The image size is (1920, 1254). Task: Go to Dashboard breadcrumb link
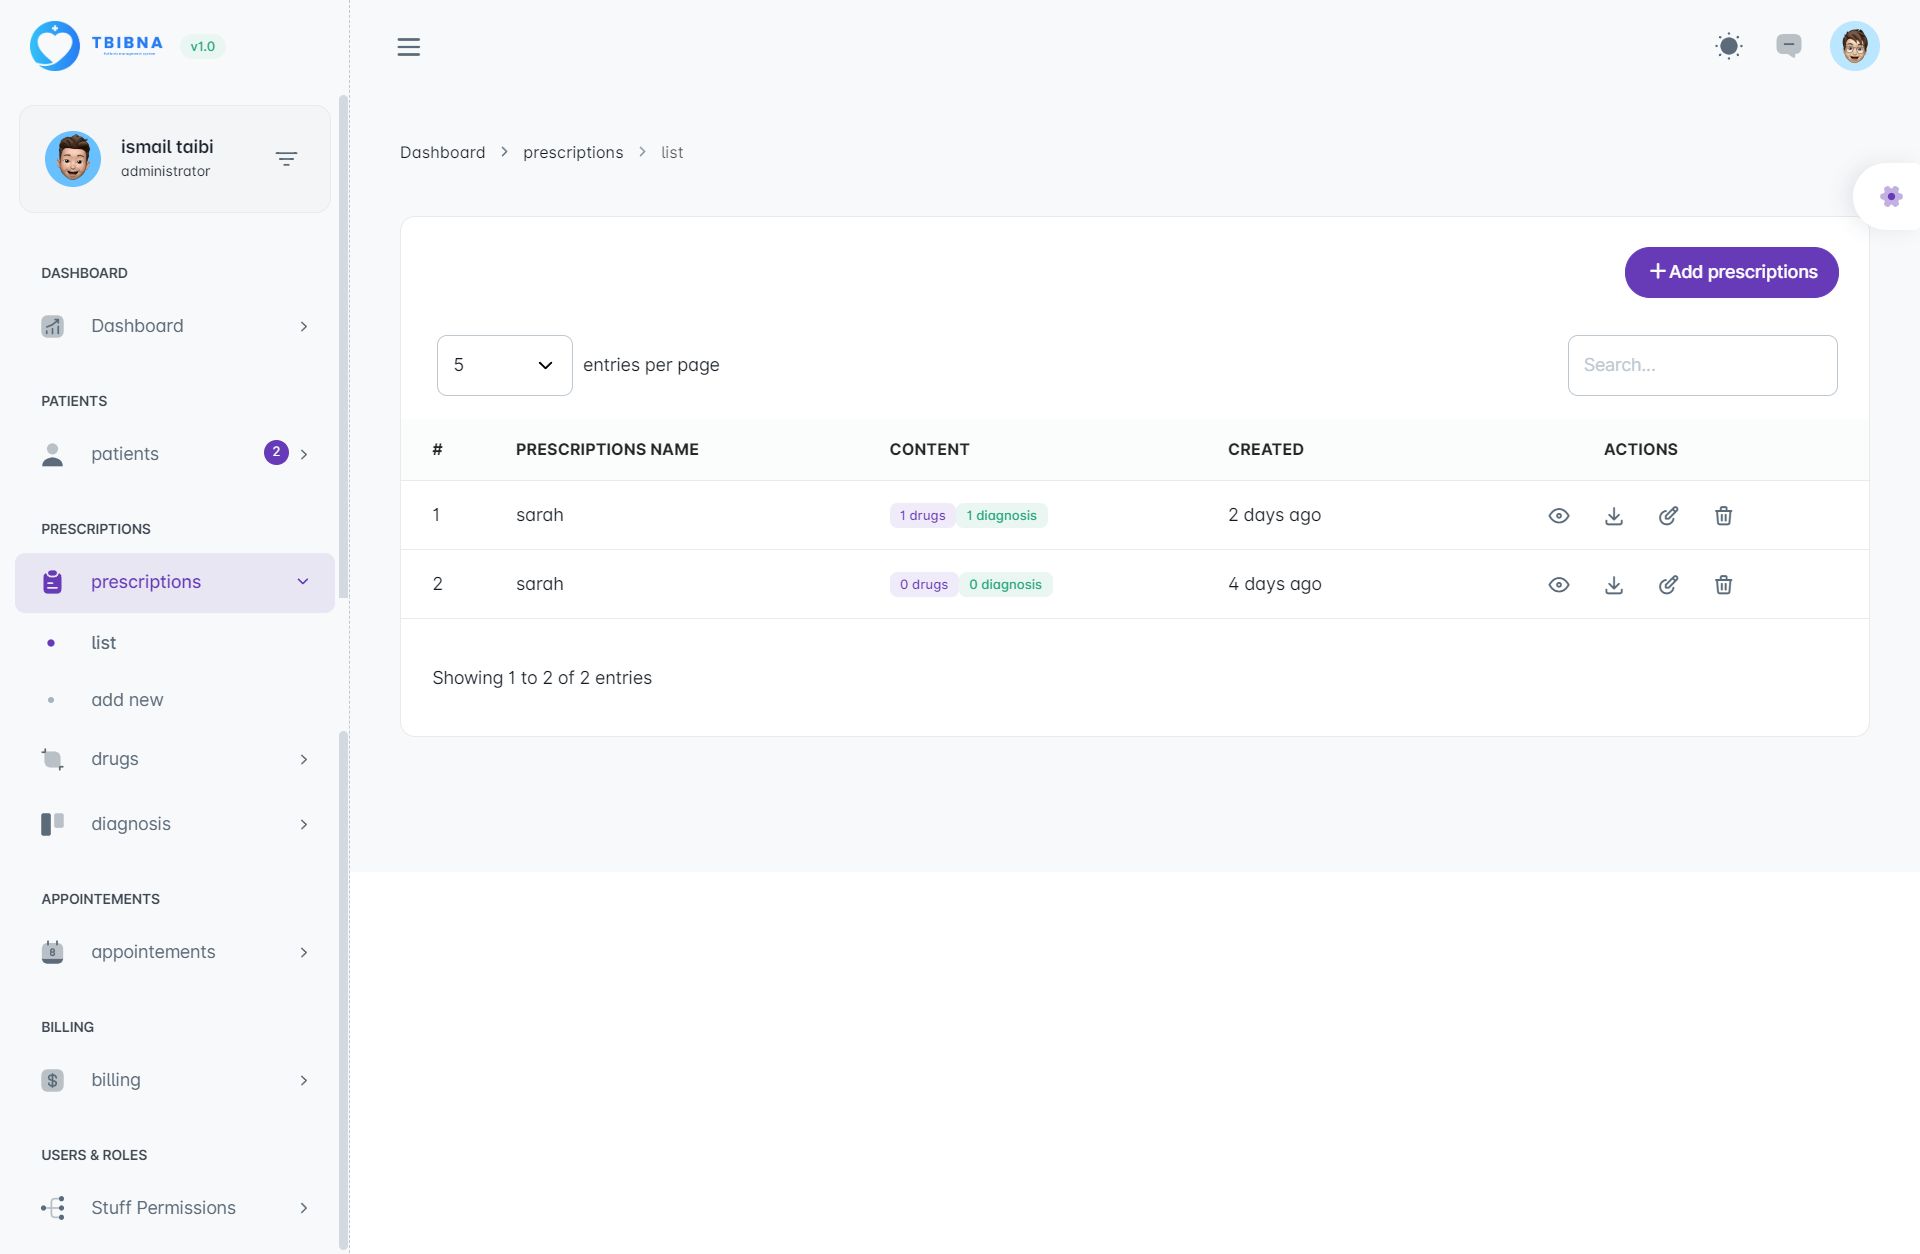tap(442, 152)
